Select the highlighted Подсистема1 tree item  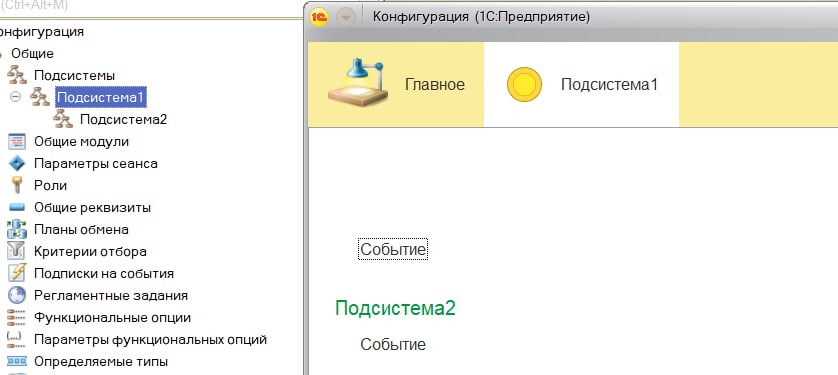click(x=100, y=97)
